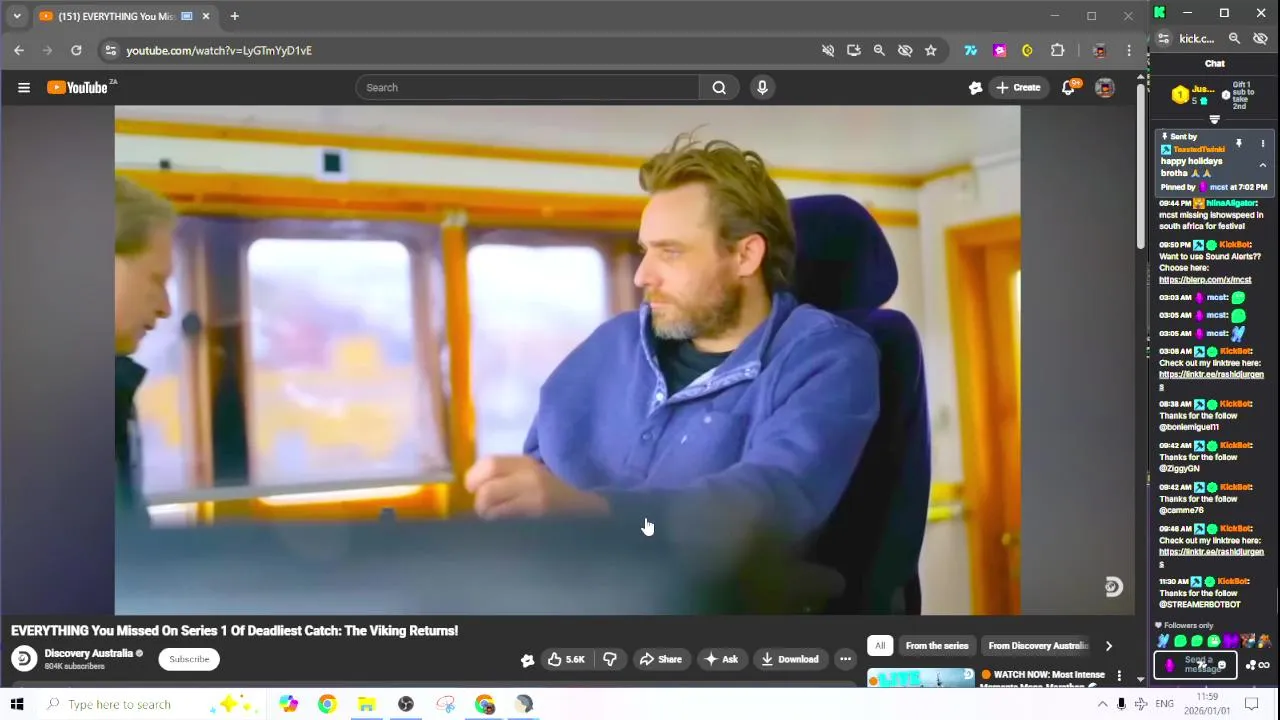Screen dimensions: 1280x720
Task: Reload the YouTube page
Action: (76, 50)
